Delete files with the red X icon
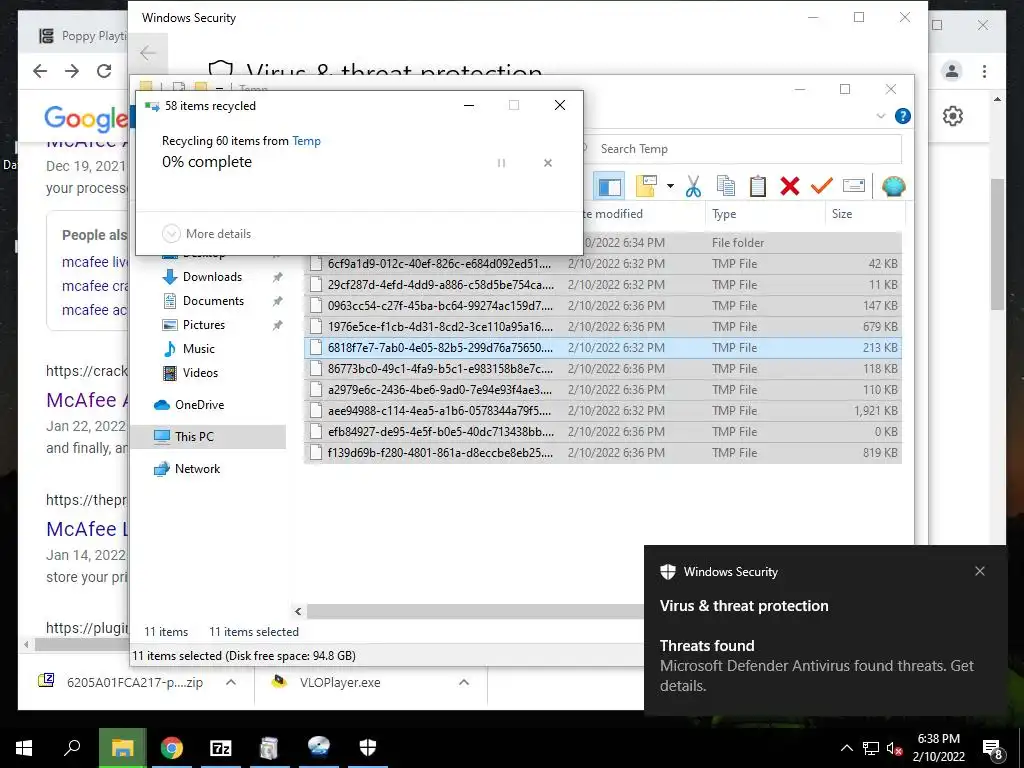The height and width of the screenshot is (768, 1024). [790, 187]
